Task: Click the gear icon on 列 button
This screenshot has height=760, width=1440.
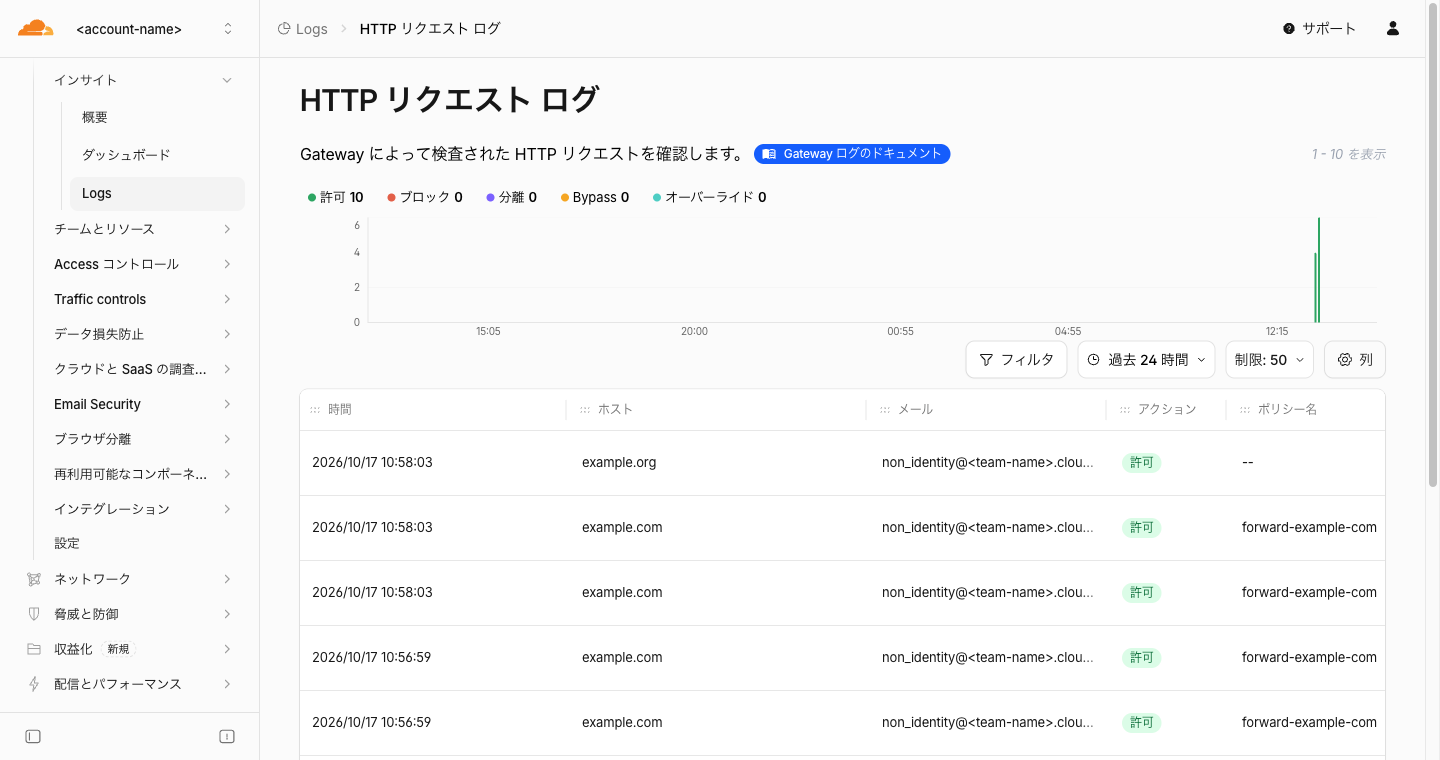Action: tap(1345, 360)
